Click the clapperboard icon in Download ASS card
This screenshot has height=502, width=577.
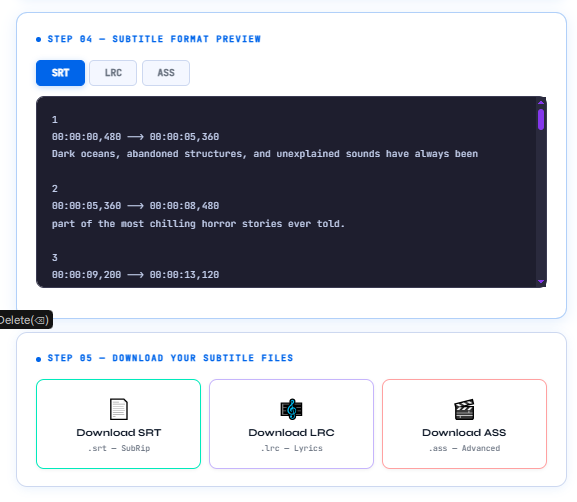(464, 409)
